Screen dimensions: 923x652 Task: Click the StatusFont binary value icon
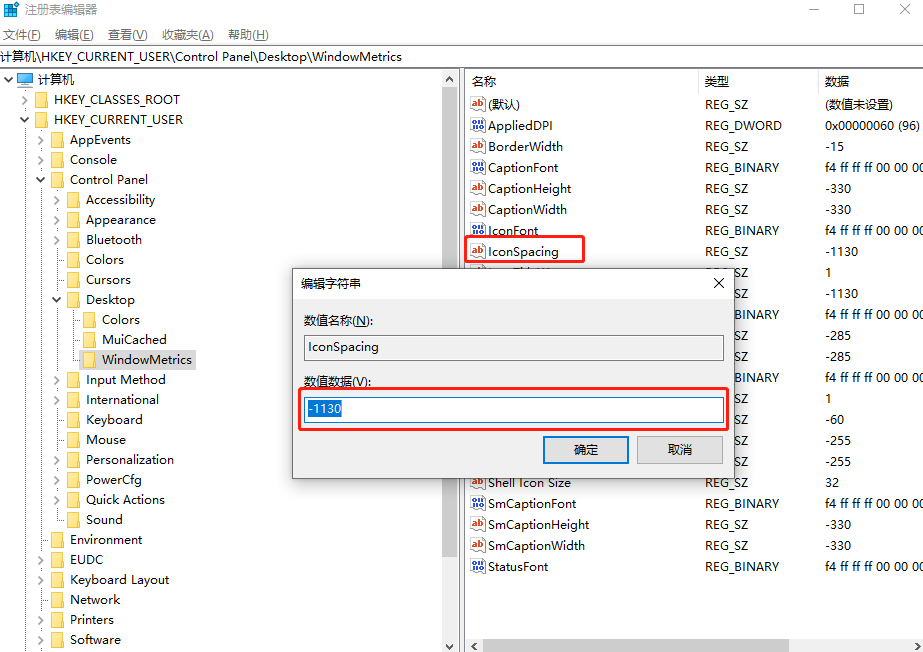(478, 567)
